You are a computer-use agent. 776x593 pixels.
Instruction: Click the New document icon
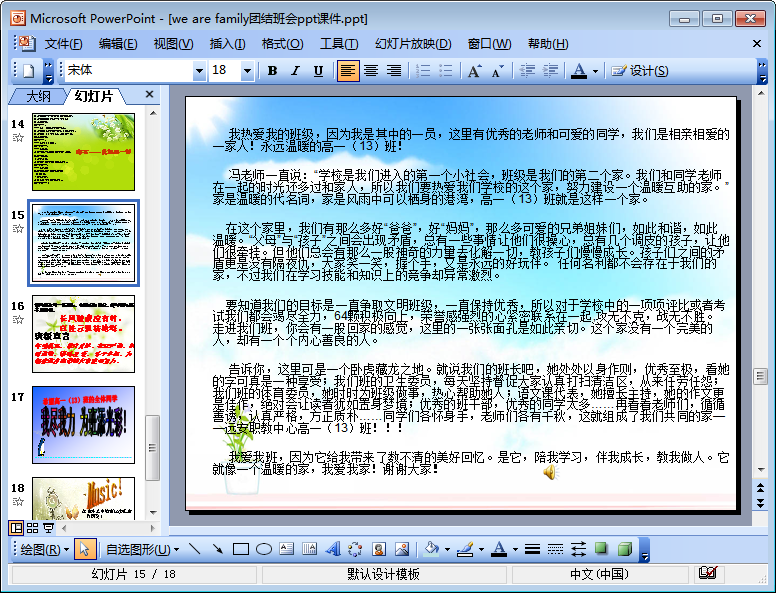29,71
